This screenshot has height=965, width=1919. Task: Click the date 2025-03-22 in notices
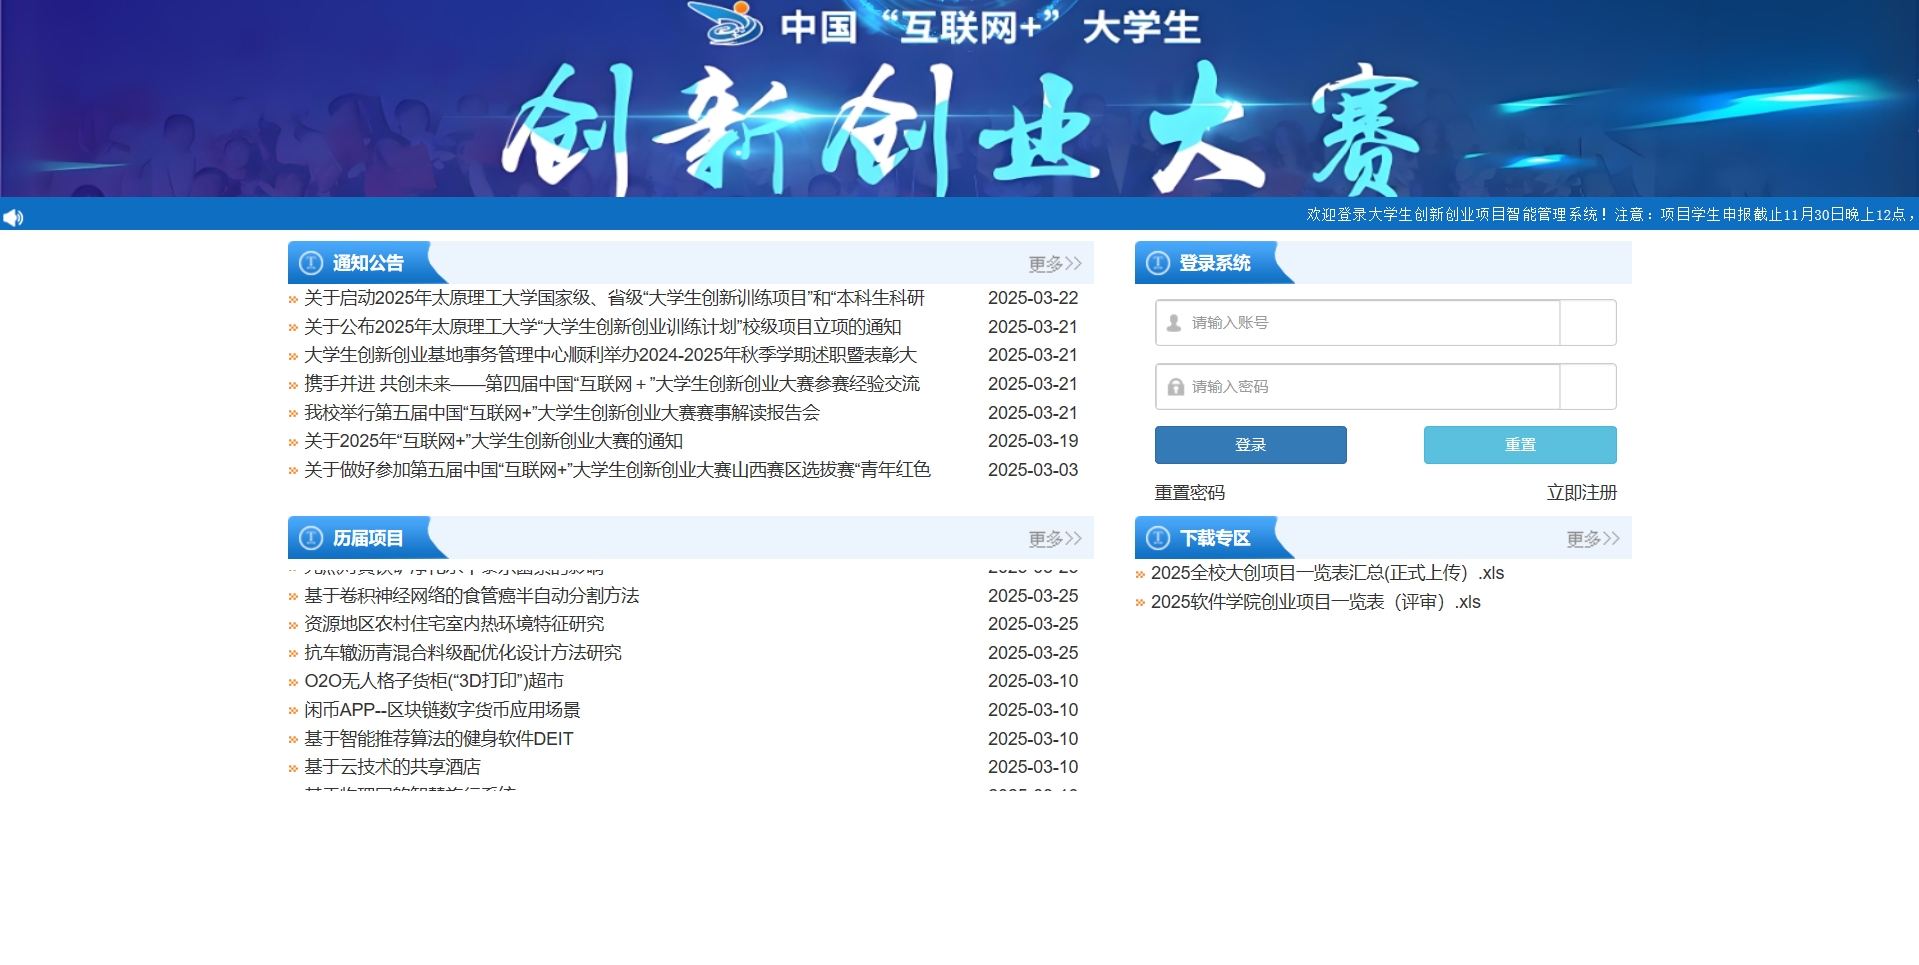[1033, 298]
